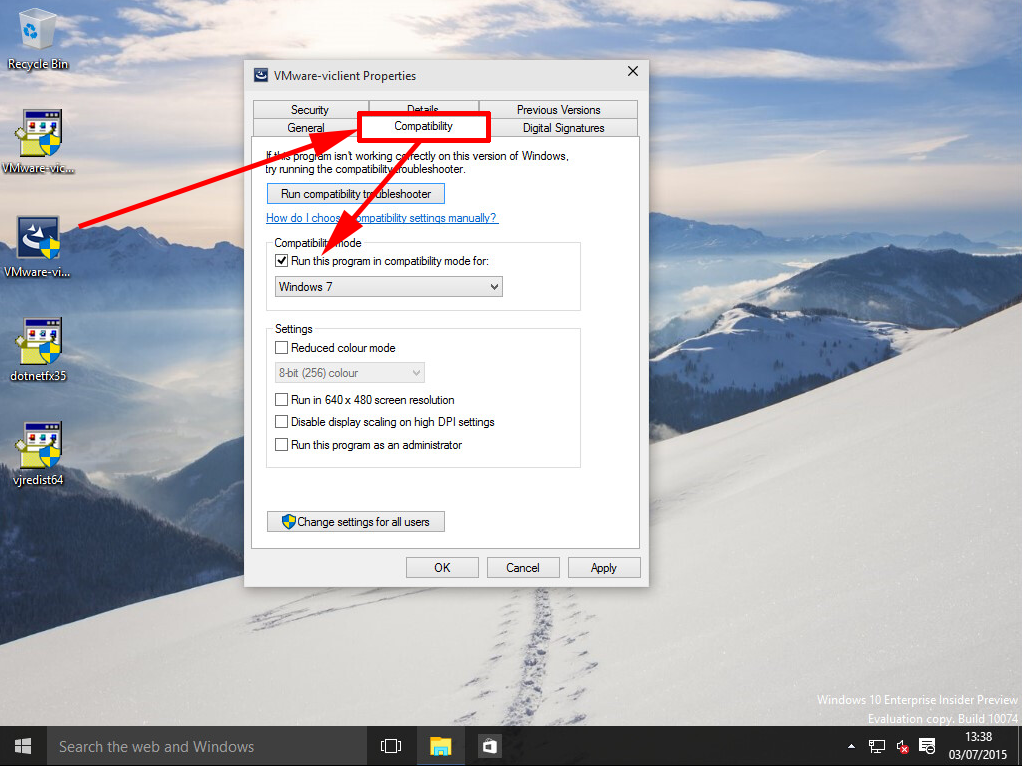1022x766 pixels.
Task: Click the Cancel button
Action: 523,568
